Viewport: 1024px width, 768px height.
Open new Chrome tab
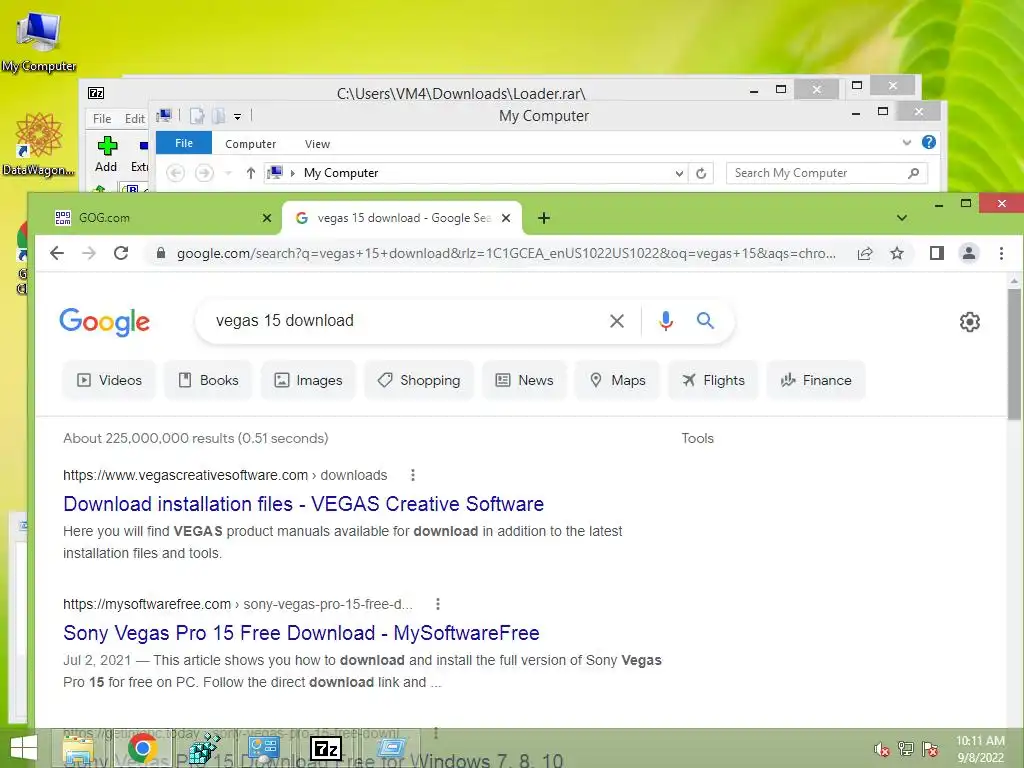(543, 218)
